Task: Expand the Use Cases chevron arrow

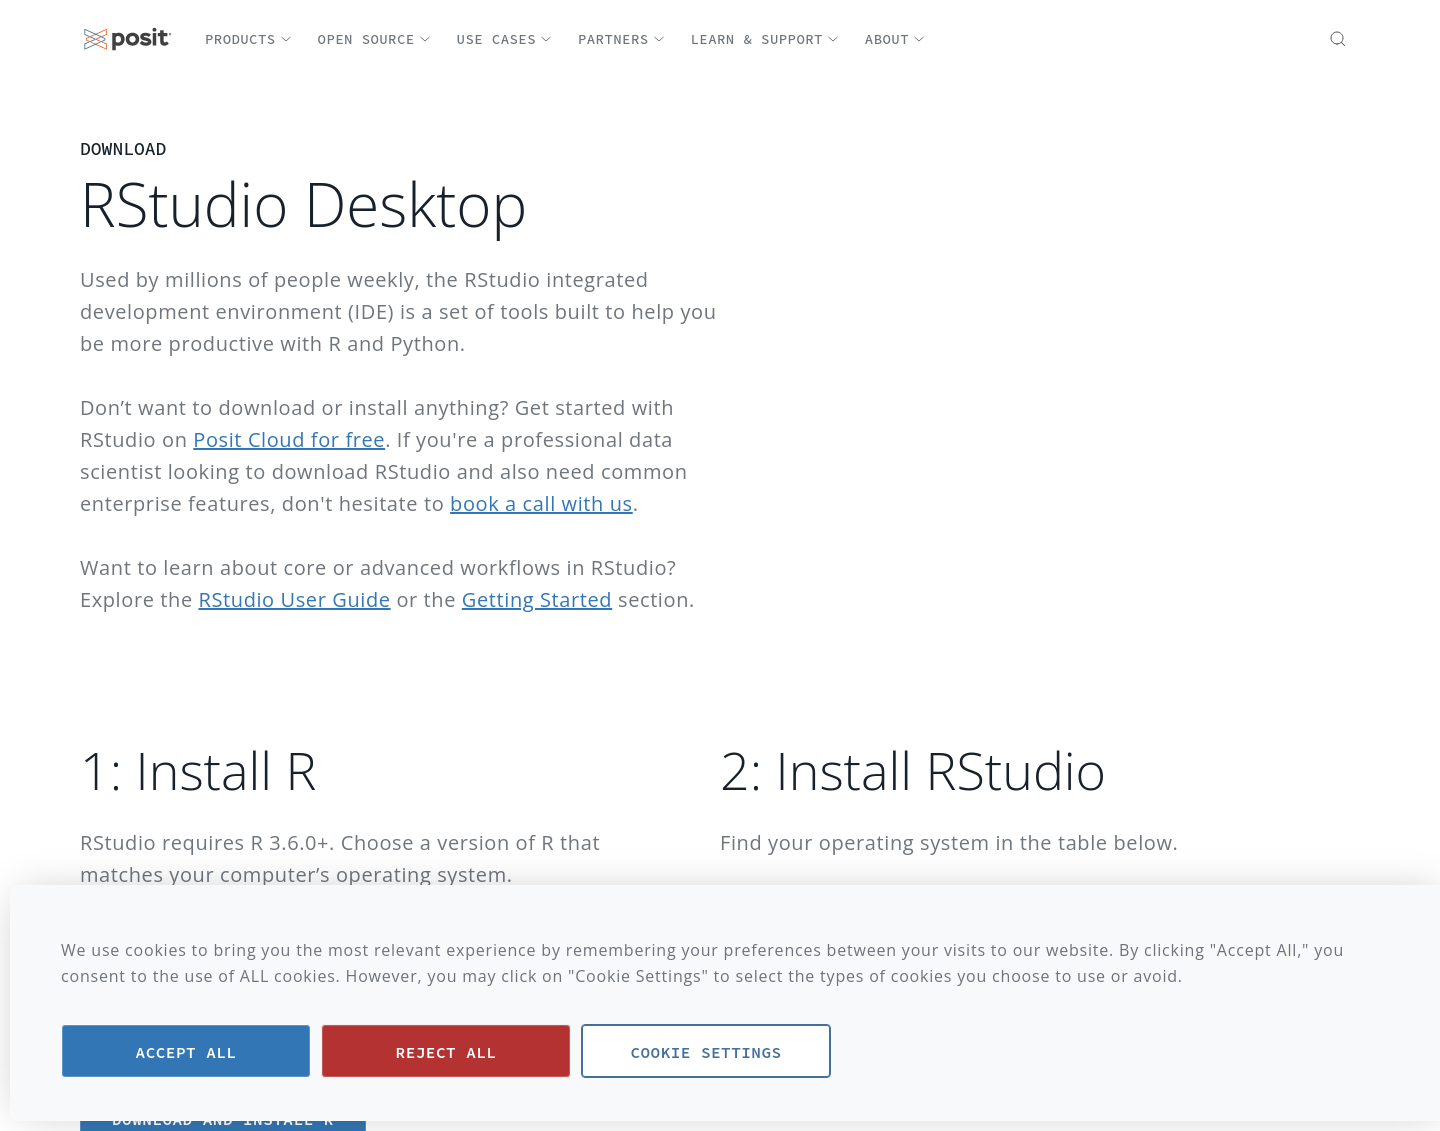Action: click(546, 40)
